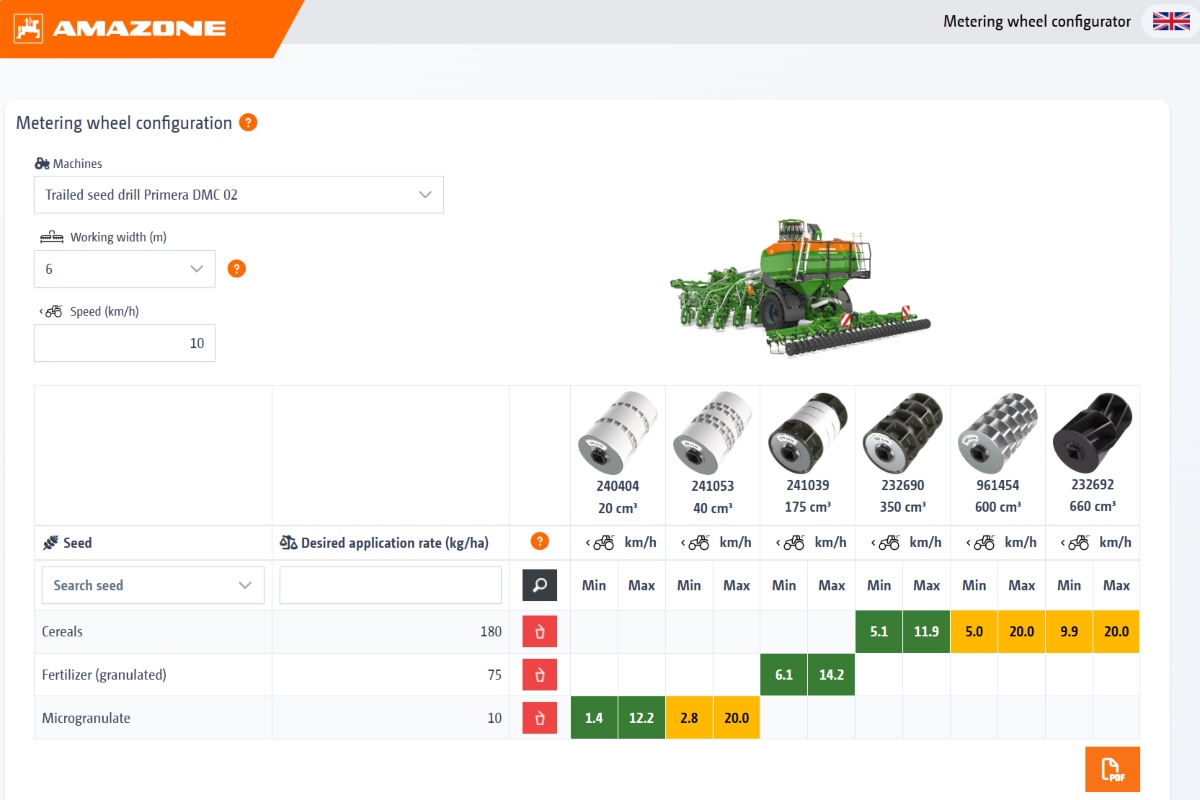Click the Cereals row label
This screenshot has width=1200, height=800.
[x=62, y=632]
